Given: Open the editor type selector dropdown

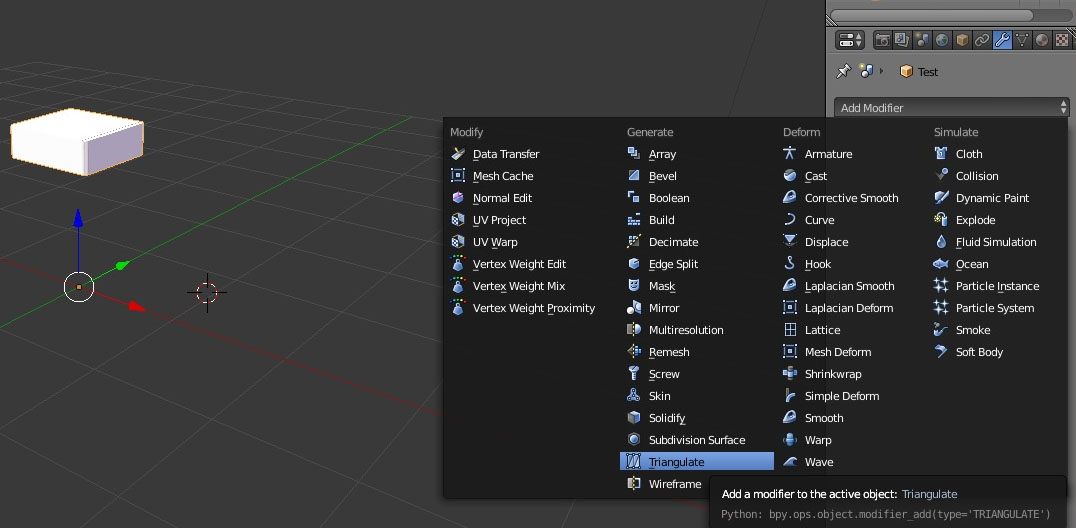Looking at the screenshot, I should click(x=850, y=40).
